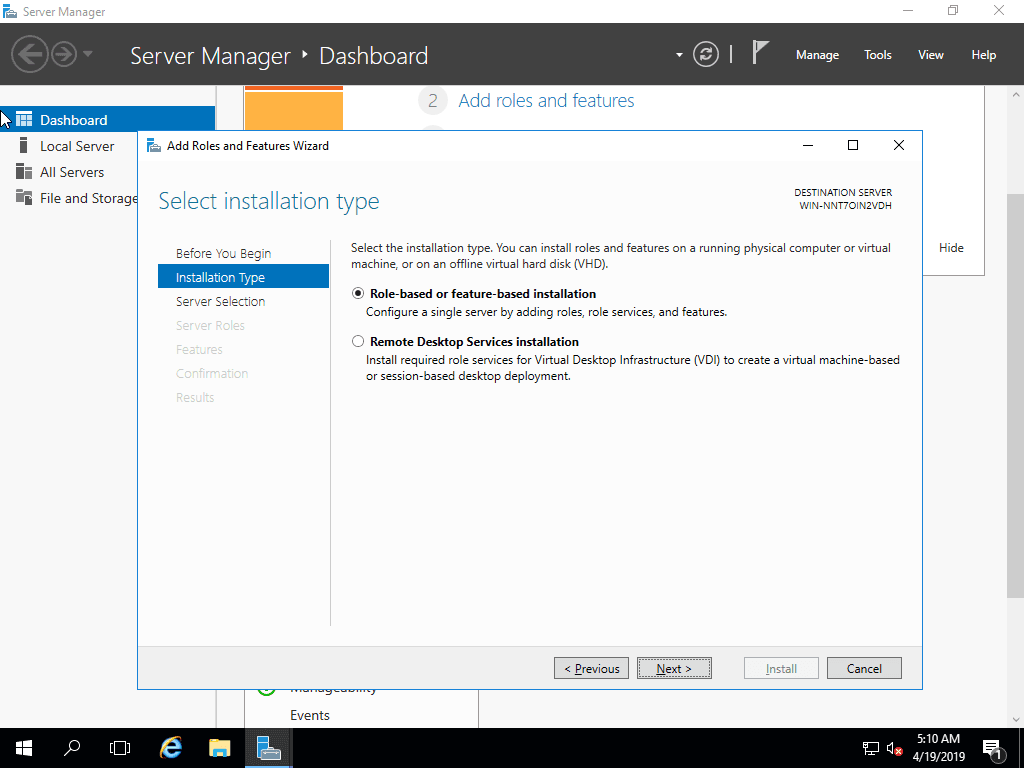Open the Windows Start menu
This screenshot has width=1024, height=768.
[24, 748]
